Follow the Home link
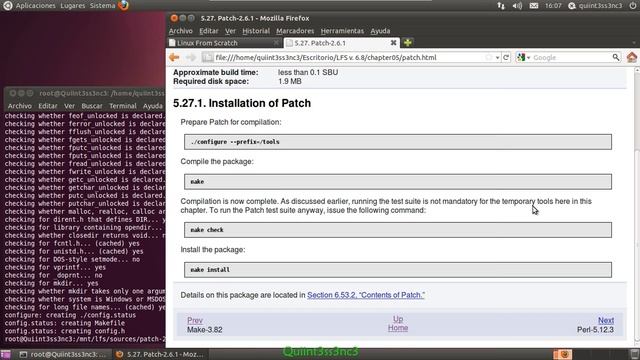Image resolution: width=640 pixels, height=360 pixels. coord(398,328)
